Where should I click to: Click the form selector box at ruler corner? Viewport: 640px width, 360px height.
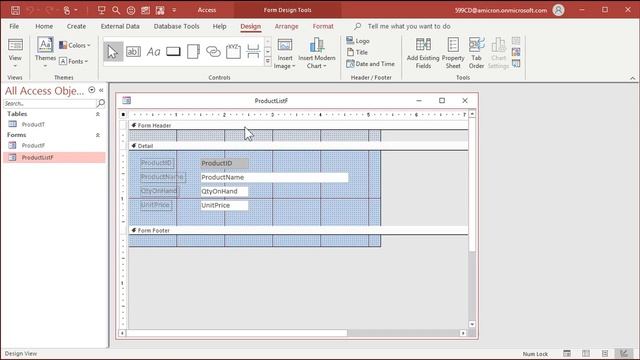pos(123,115)
